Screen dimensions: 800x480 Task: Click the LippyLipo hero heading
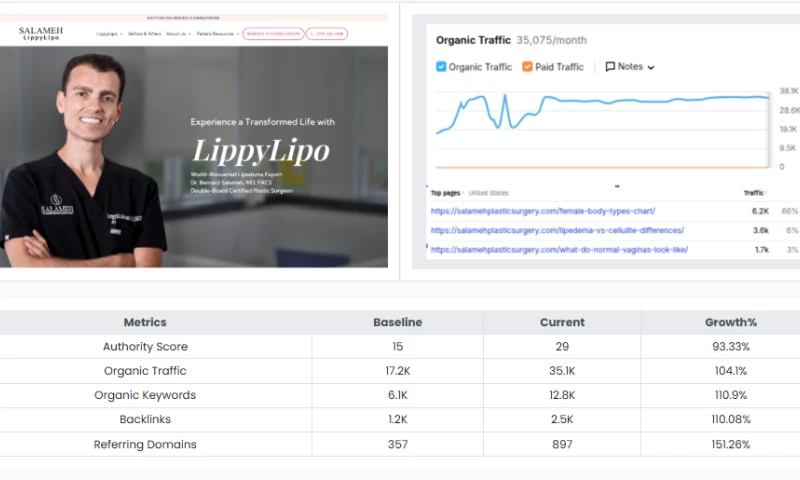click(x=261, y=151)
